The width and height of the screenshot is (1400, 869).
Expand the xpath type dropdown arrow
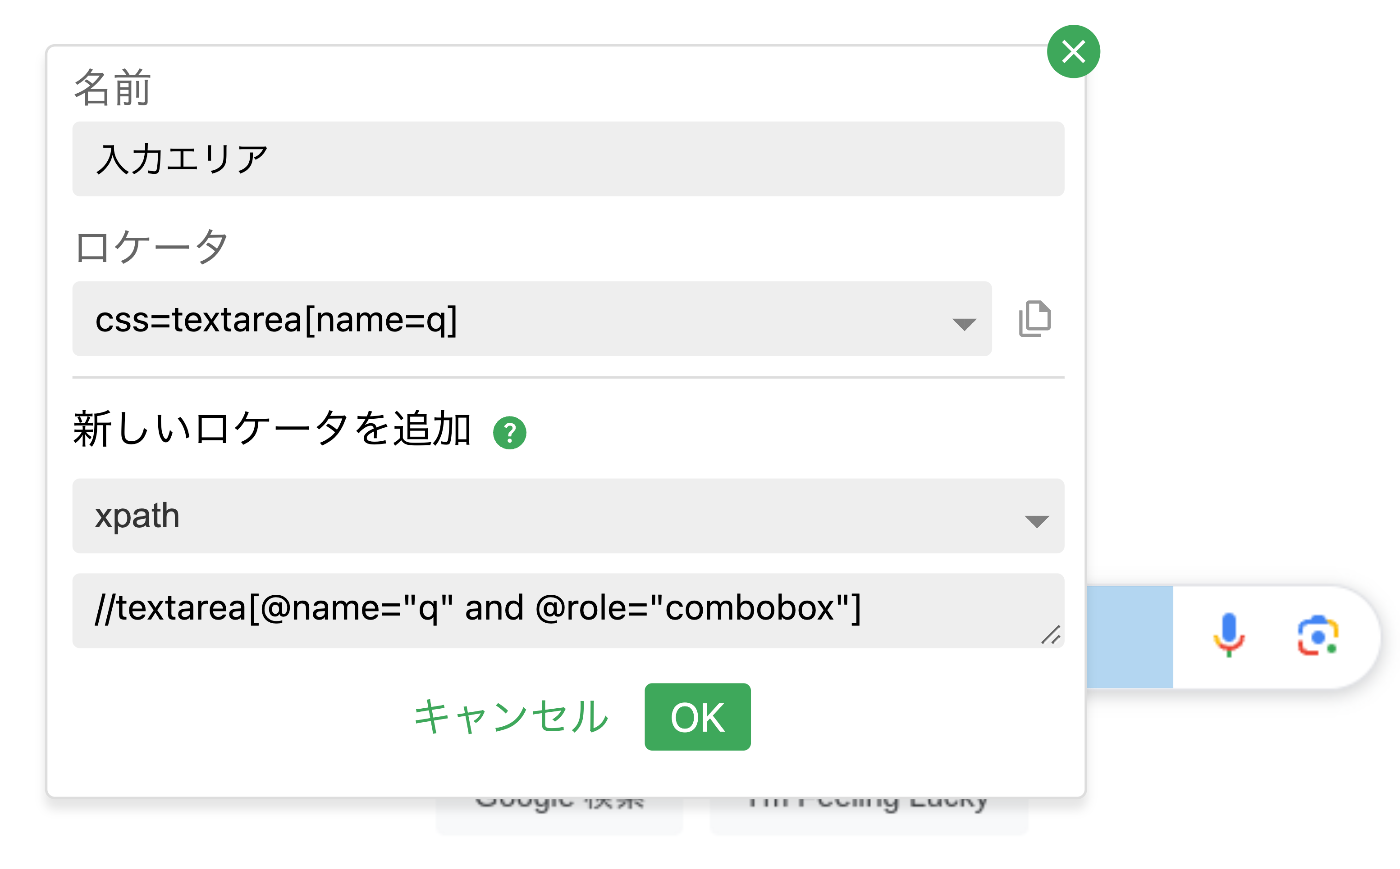point(1036,521)
